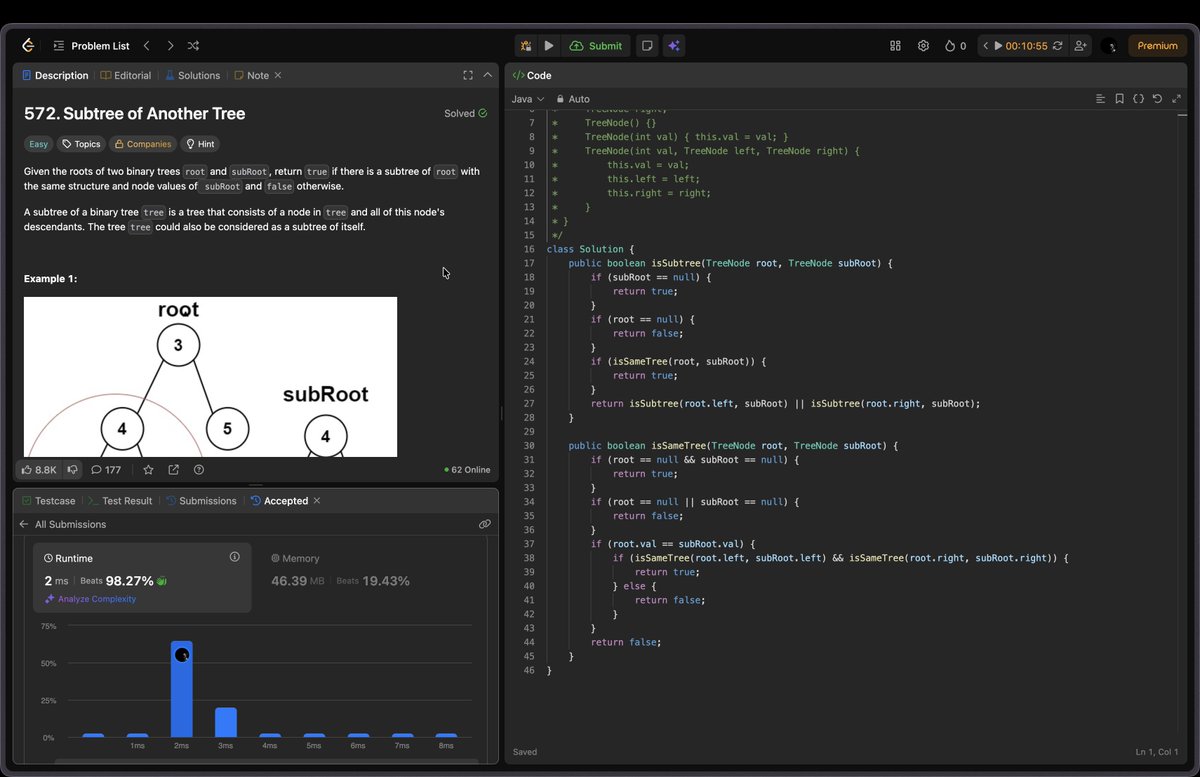The height and width of the screenshot is (777, 1200).
Task: Switch to the Note tab
Action: coord(251,75)
